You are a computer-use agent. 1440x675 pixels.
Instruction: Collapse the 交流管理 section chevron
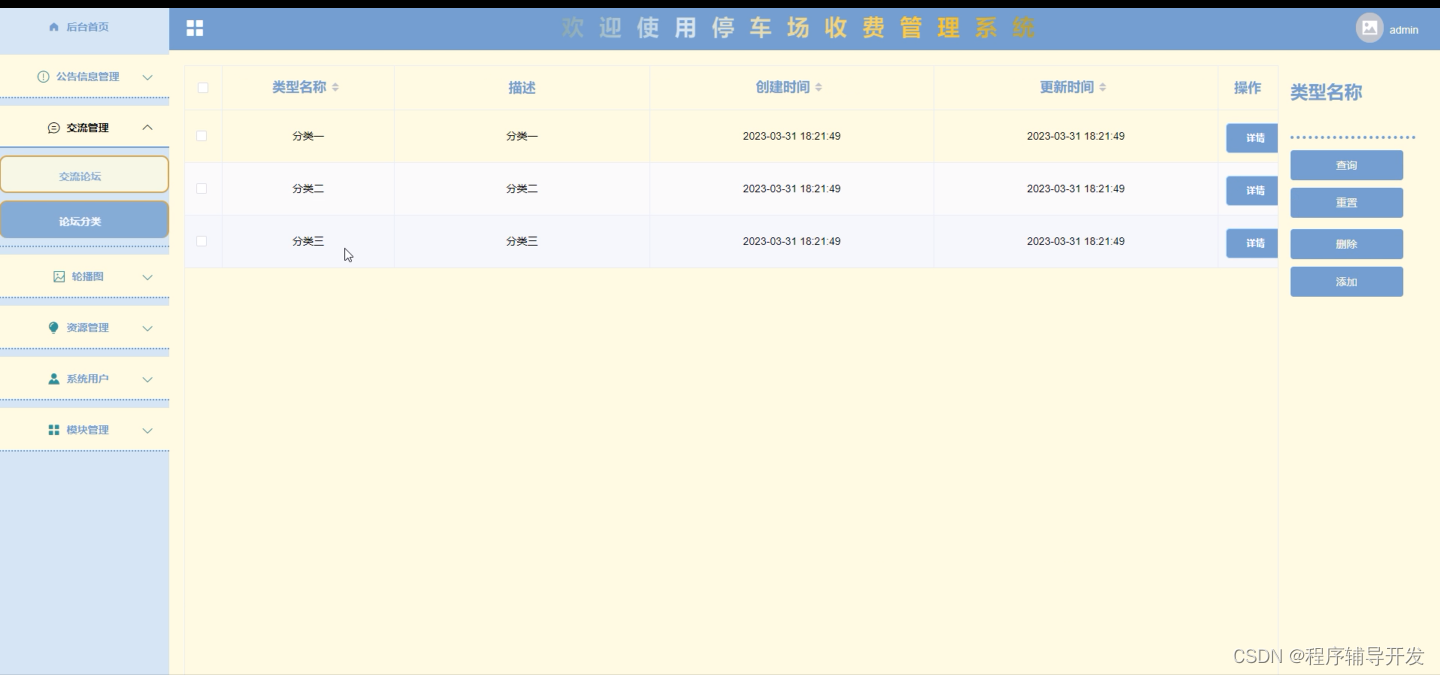point(149,127)
